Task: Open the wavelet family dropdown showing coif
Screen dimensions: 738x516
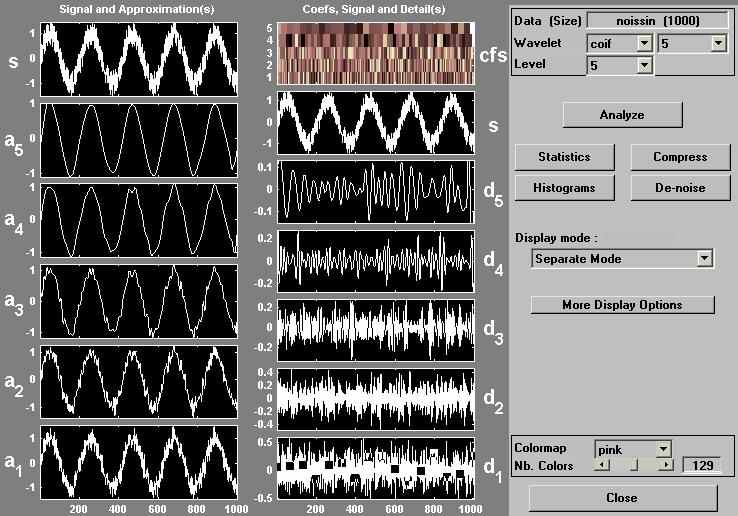Action: coord(619,43)
